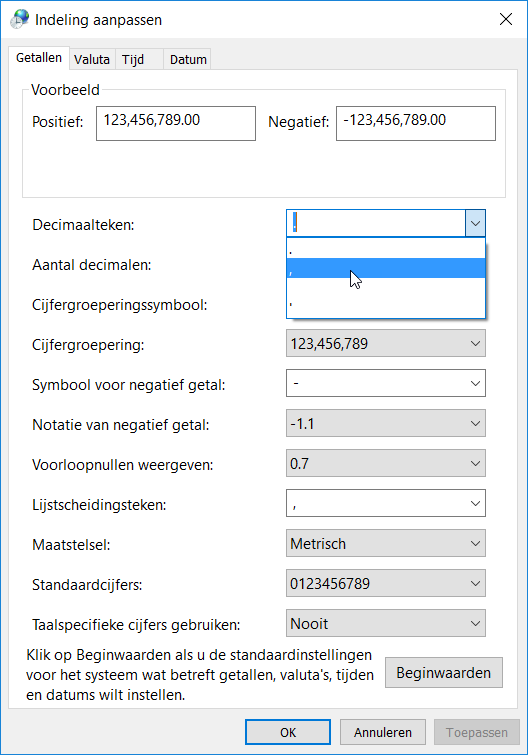Screen dimensions: 528x755
Task: Expand the Cijfergroepering dropdown
Action: point(386,343)
